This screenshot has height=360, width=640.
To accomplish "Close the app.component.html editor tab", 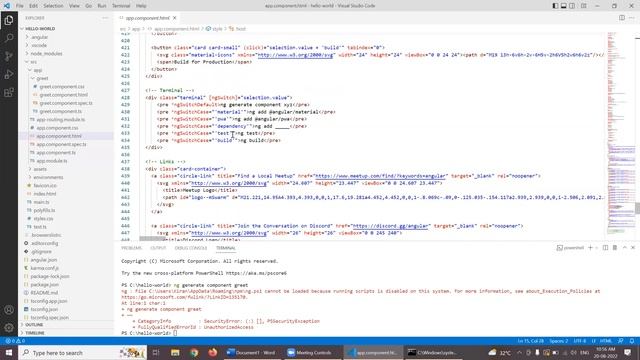I will (175, 18).
